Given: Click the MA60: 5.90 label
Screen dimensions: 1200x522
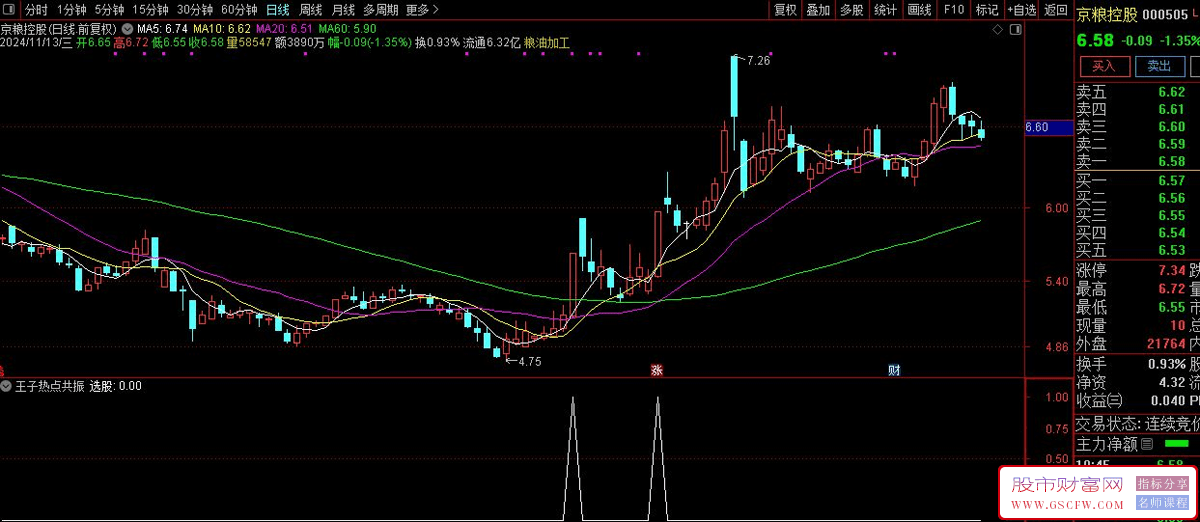Looking at the screenshot, I should (348, 29).
